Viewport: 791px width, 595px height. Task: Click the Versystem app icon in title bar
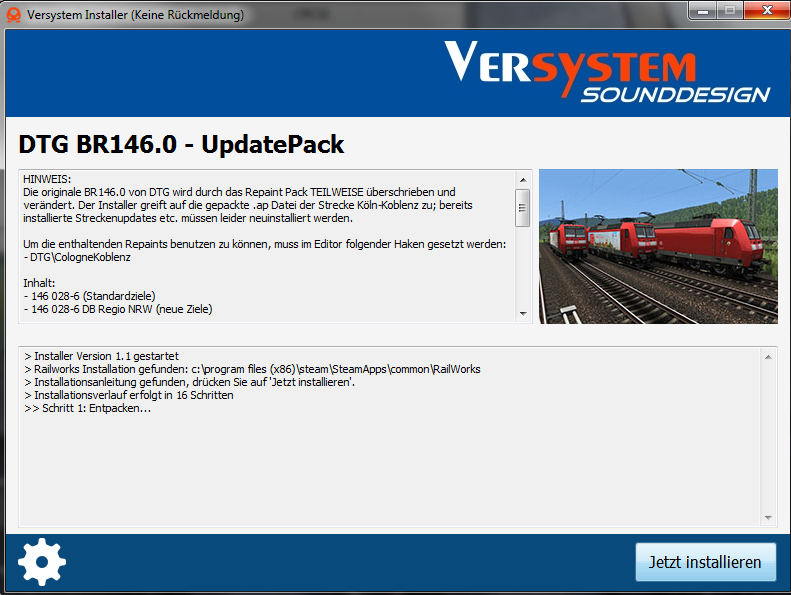14,15
